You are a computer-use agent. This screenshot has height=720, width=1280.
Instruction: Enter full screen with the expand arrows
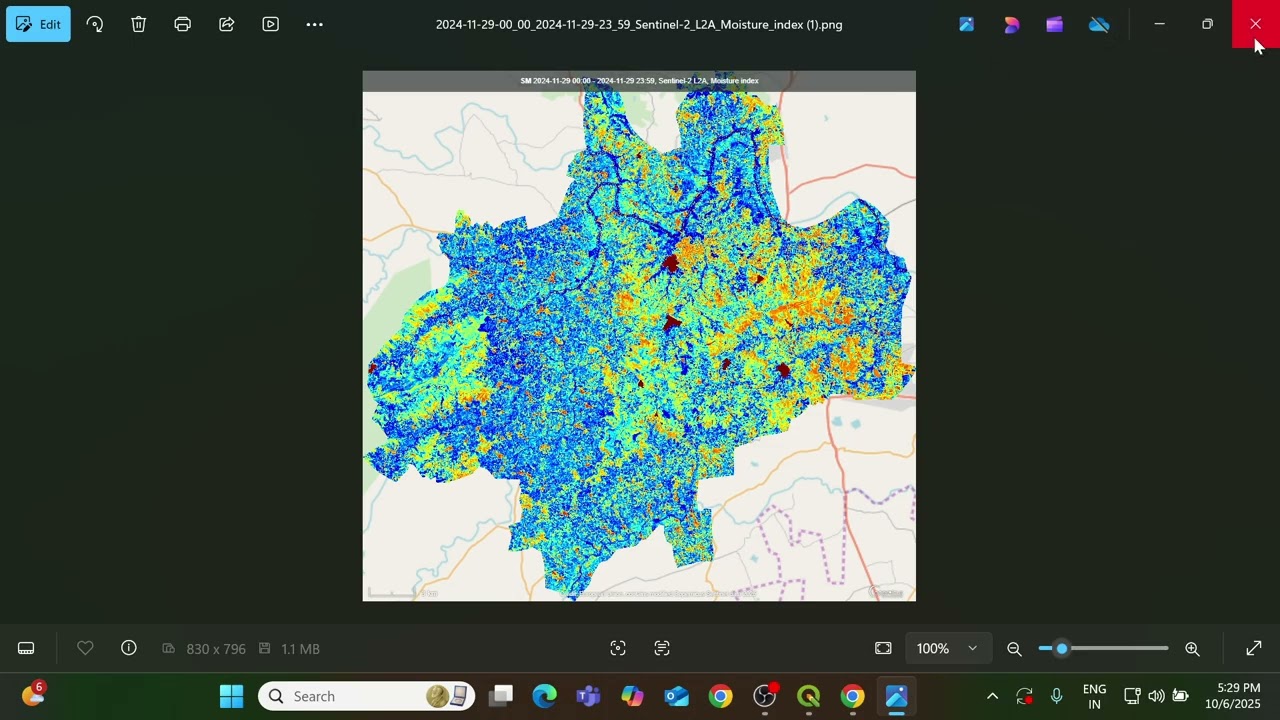pos(1254,648)
